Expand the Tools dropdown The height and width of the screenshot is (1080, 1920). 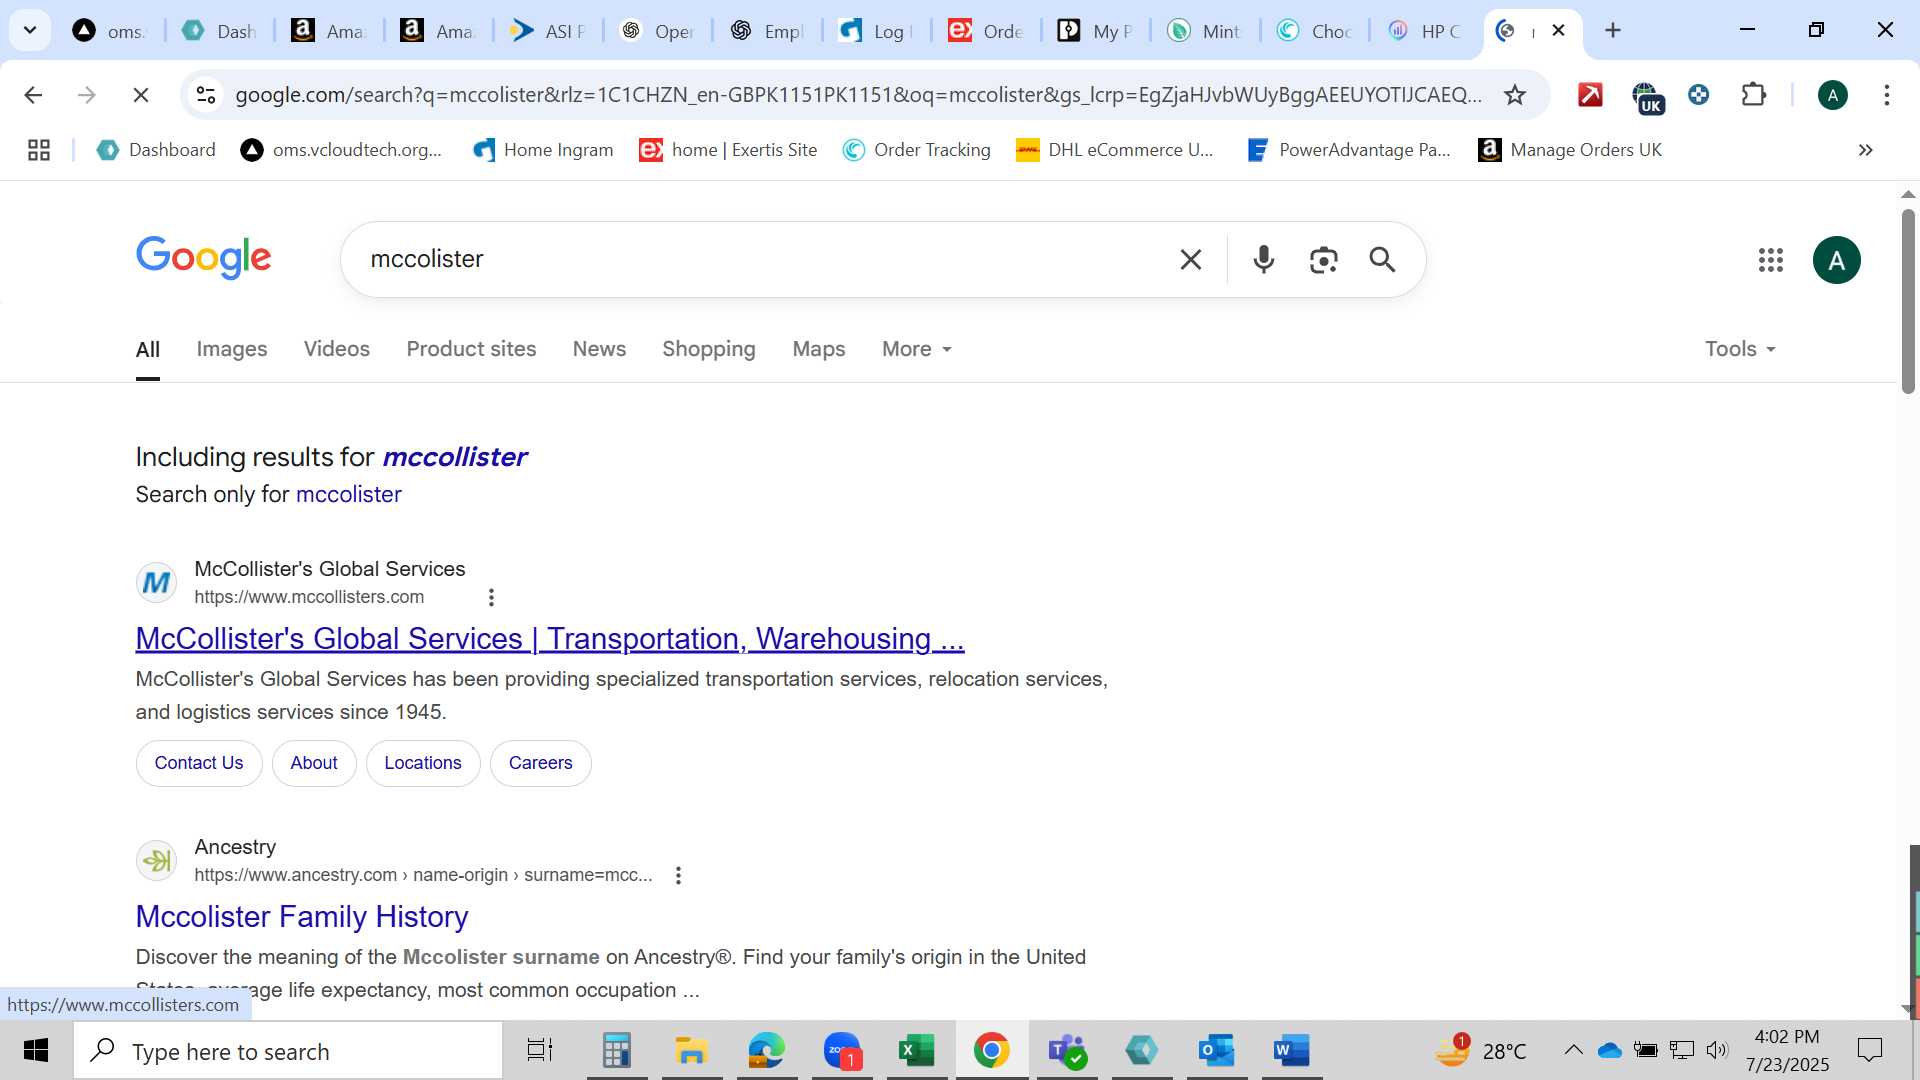(1740, 349)
